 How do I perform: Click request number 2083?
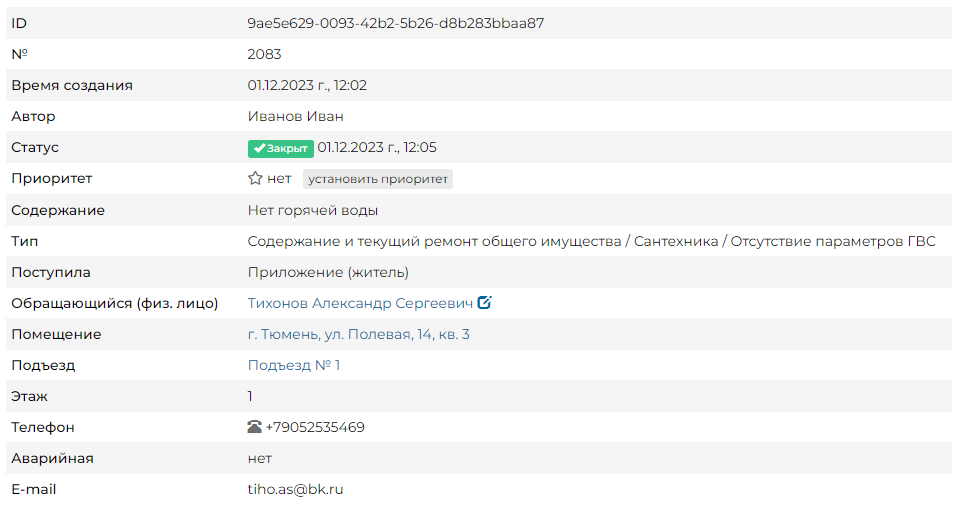pos(264,54)
